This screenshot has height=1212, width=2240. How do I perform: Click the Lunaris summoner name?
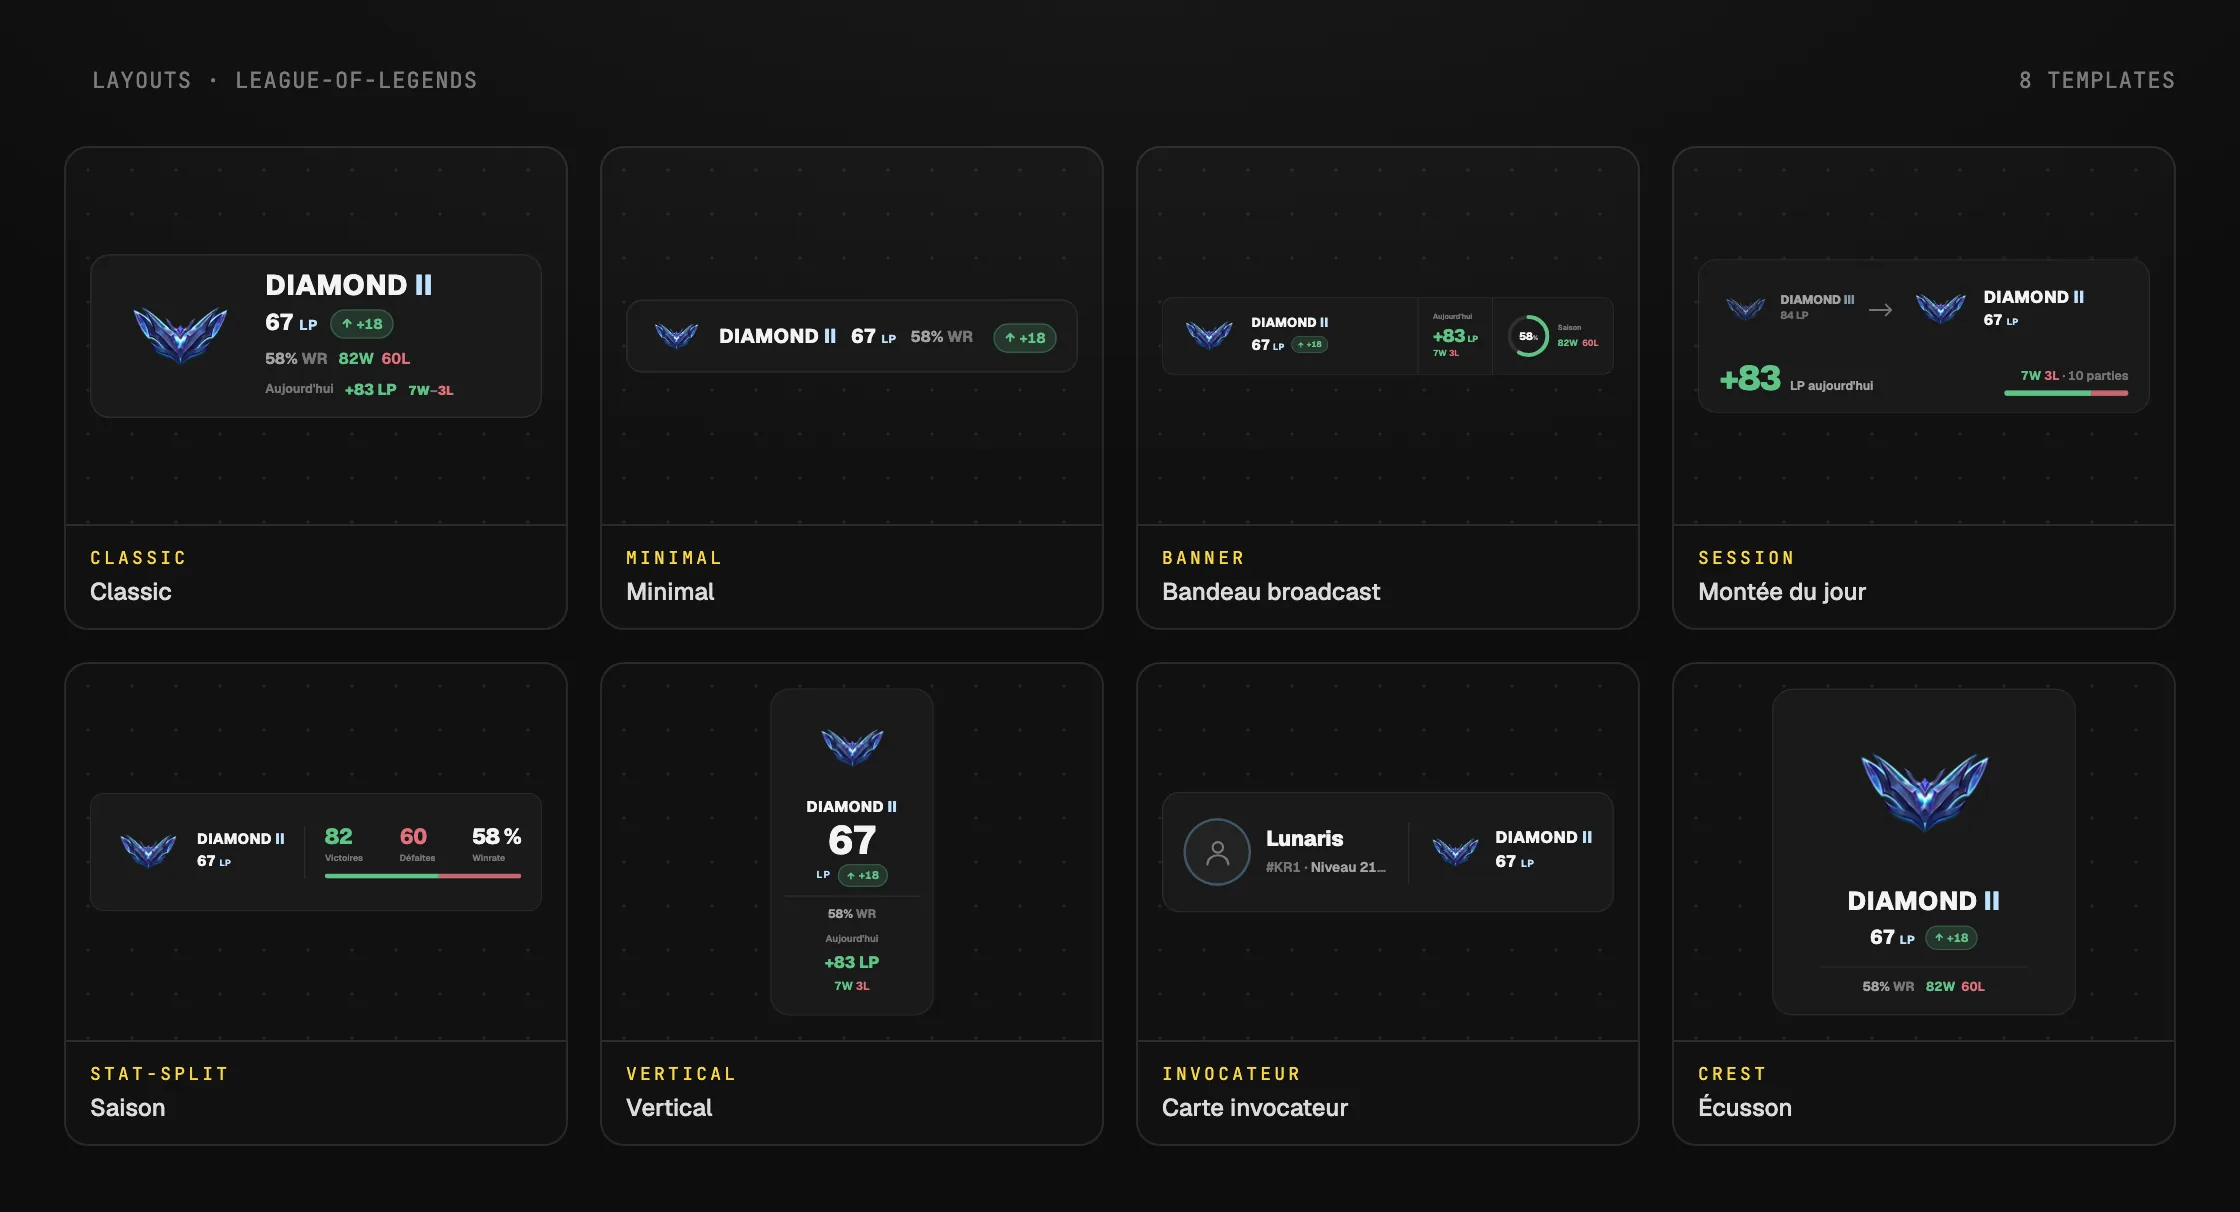(1304, 839)
